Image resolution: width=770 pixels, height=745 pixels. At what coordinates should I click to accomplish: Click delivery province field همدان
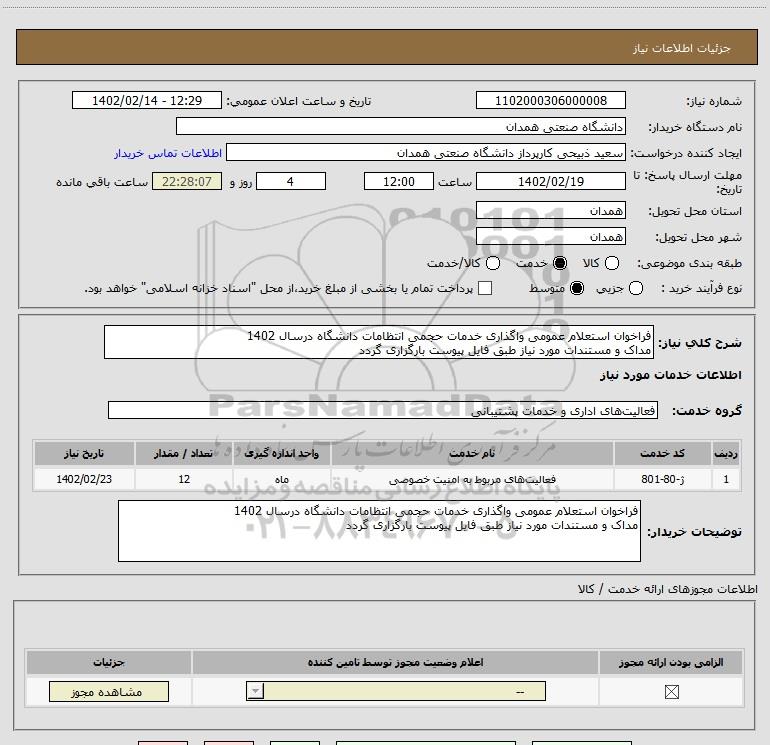coord(550,211)
